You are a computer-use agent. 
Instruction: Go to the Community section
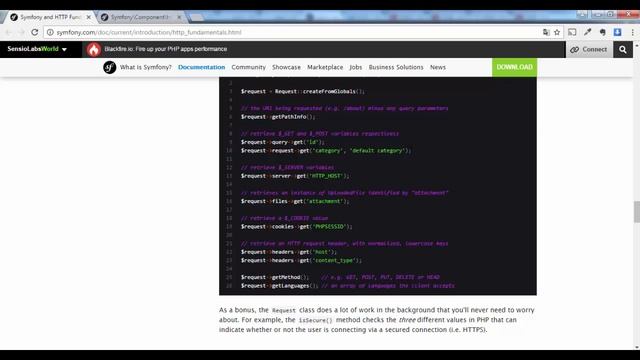point(249,67)
